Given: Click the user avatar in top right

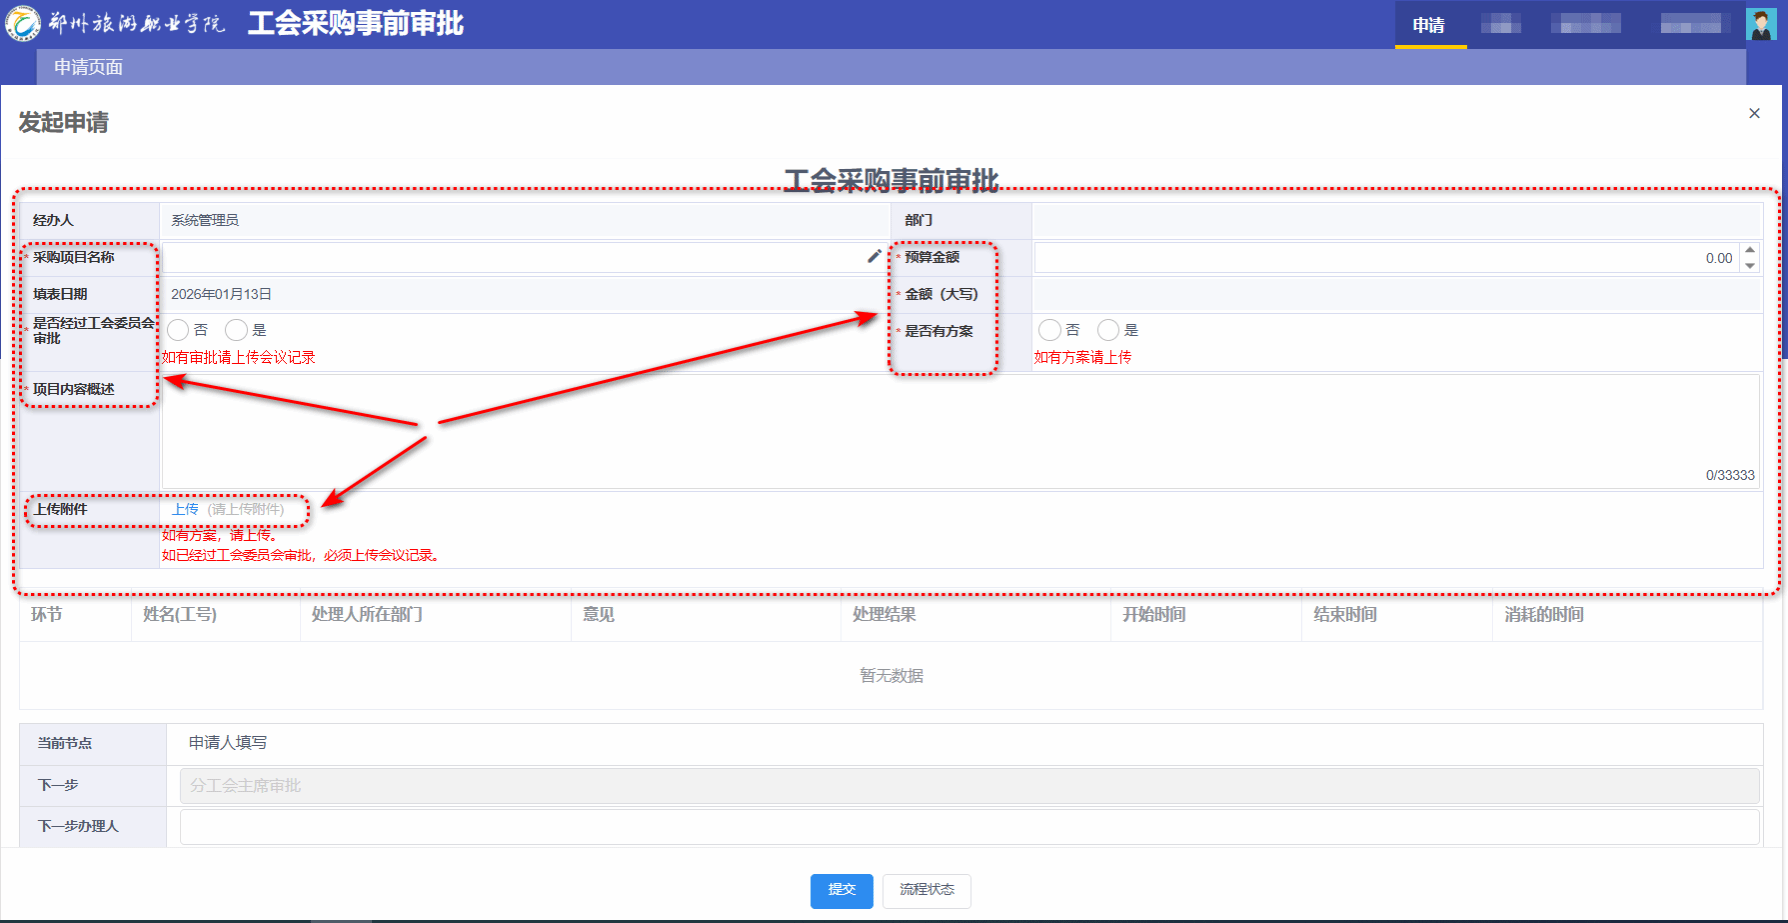Looking at the screenshot, I should click(1760, 24).
